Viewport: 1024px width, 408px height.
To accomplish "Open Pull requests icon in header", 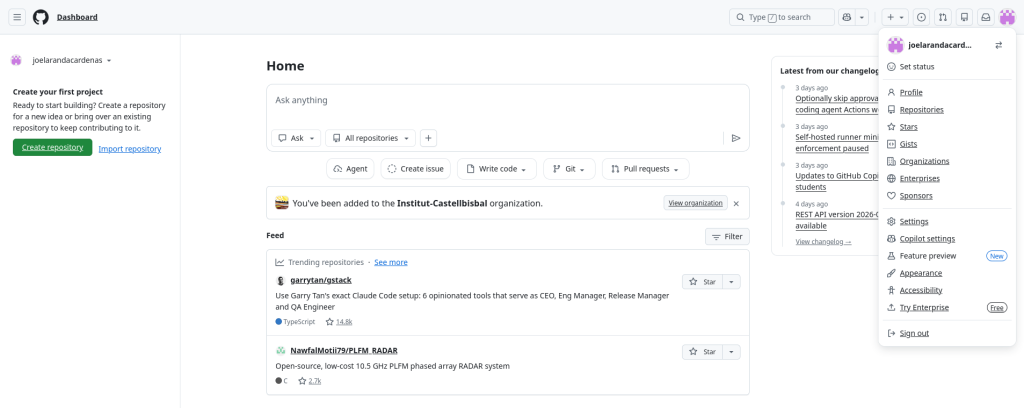I will point(943,17).
